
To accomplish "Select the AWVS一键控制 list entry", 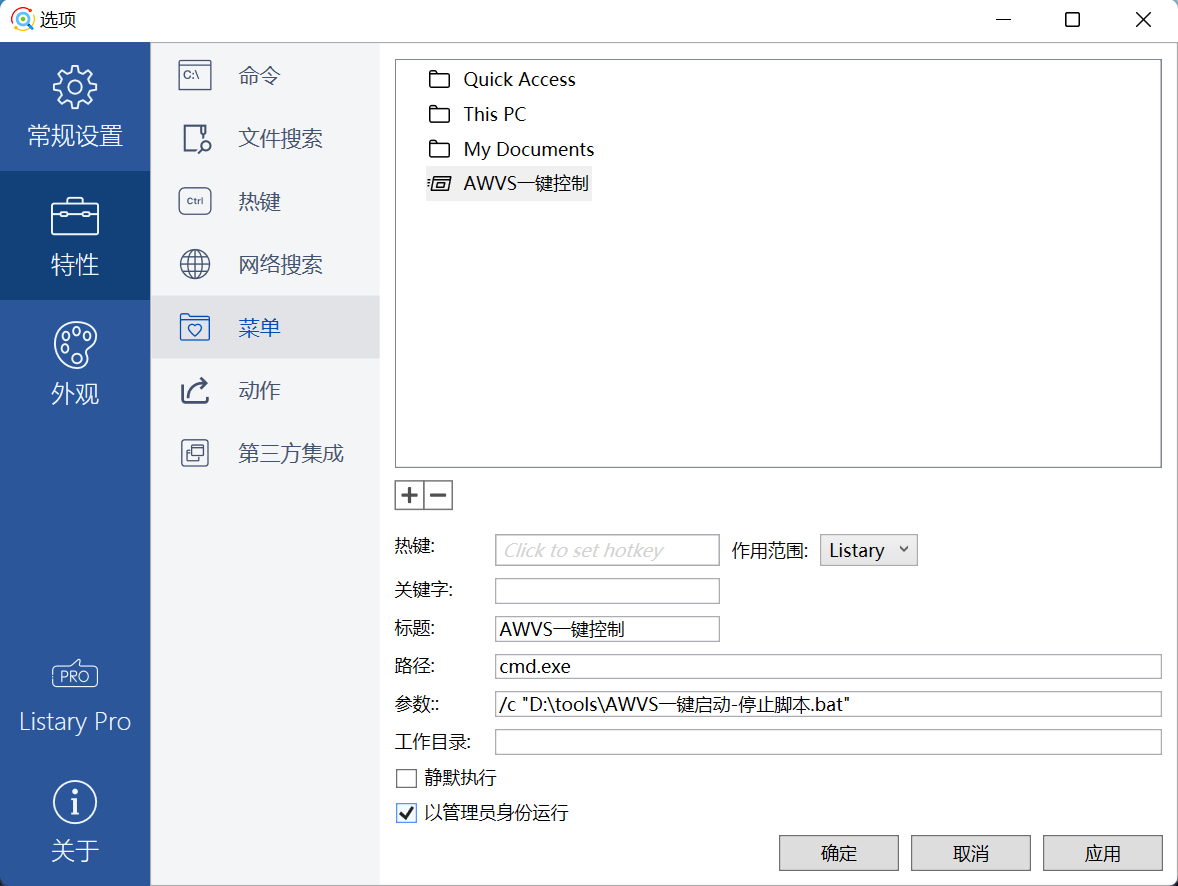I will [509, 183].
